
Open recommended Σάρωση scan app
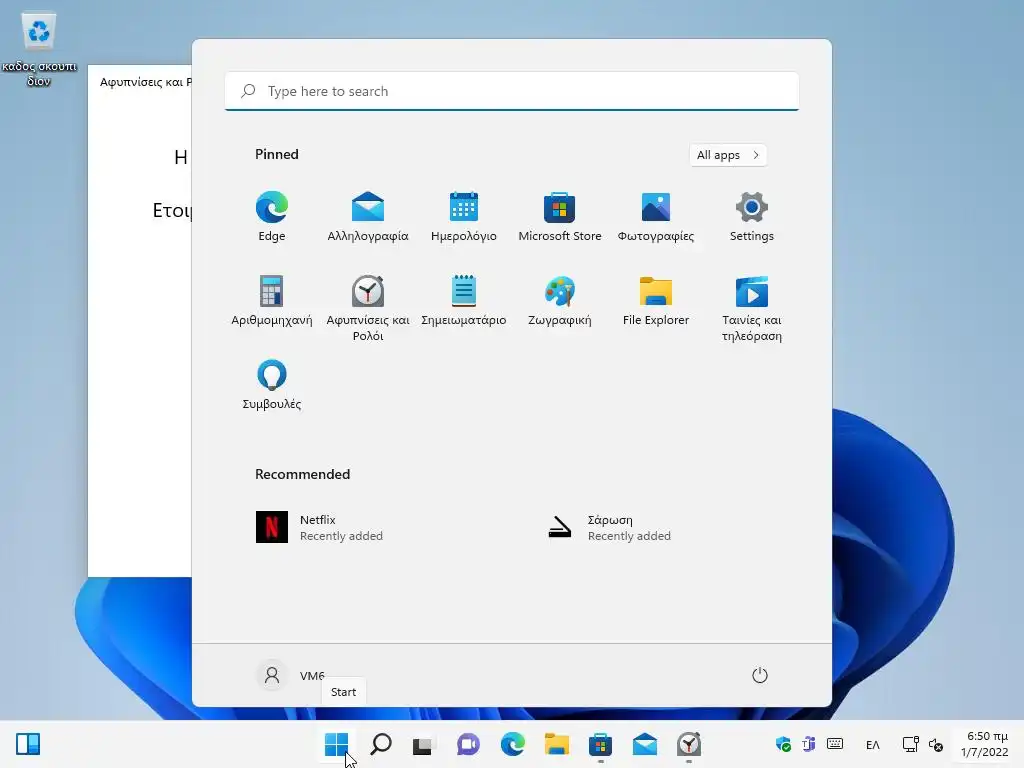click(609, 527)
